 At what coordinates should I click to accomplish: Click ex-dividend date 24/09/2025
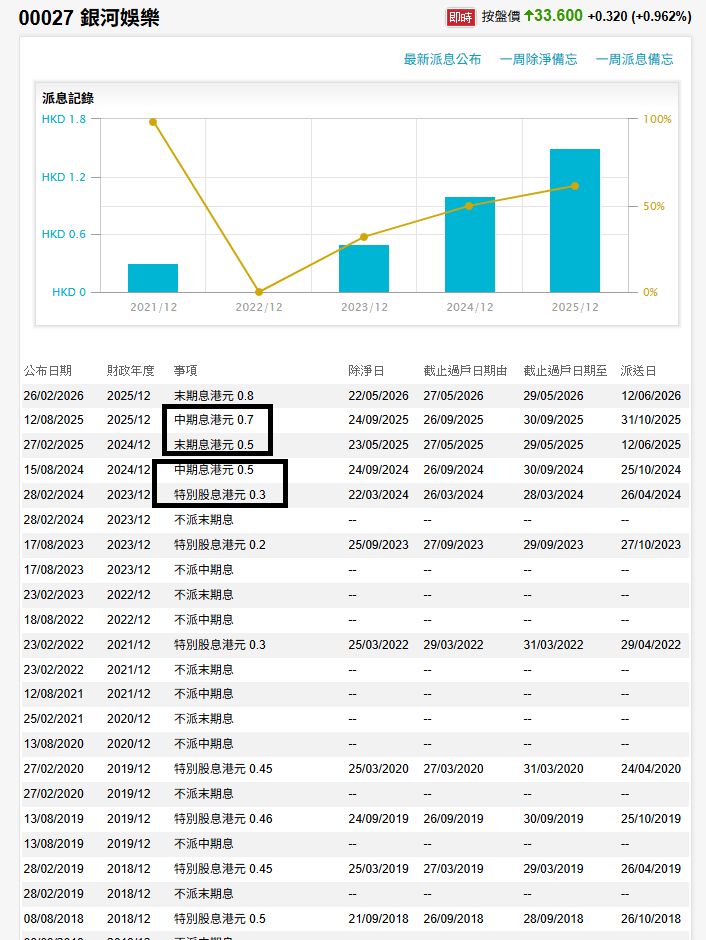tap(378, 420)
